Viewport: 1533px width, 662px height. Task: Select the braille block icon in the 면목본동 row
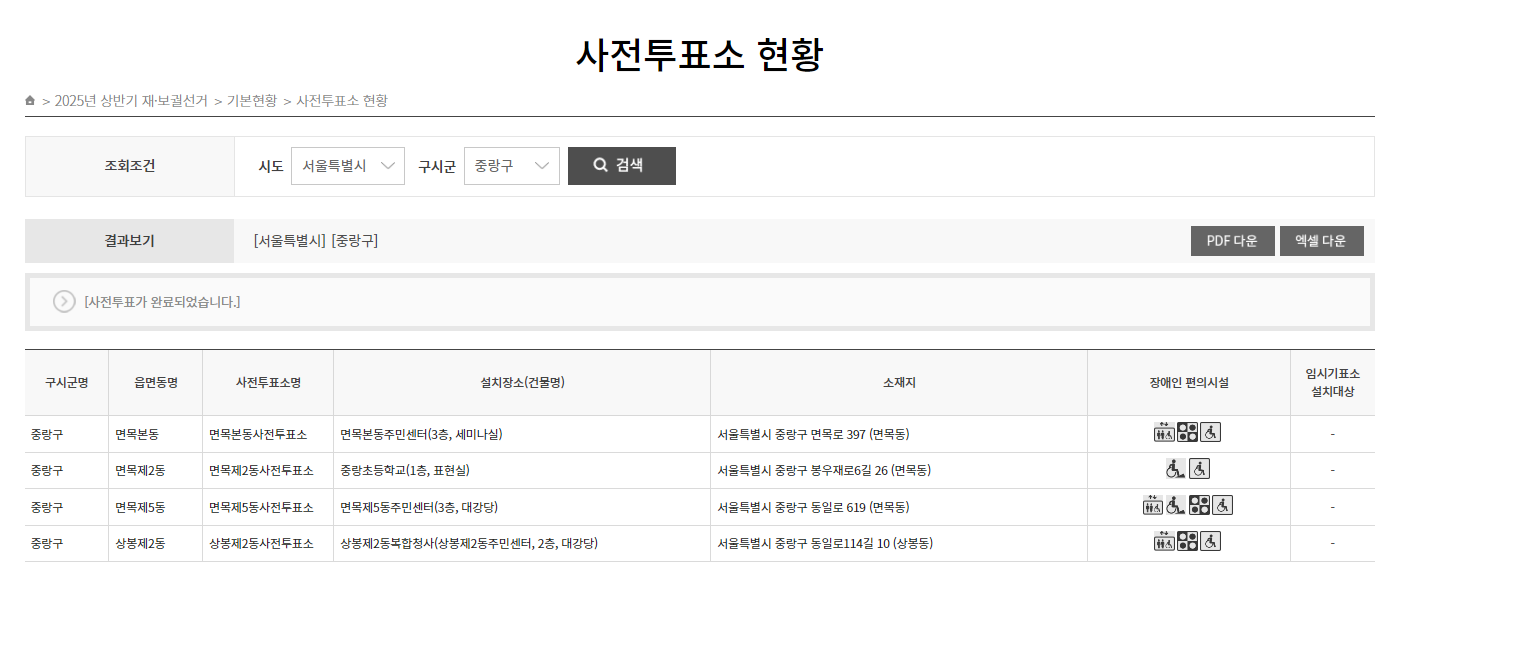click(x=1188, y=432)
